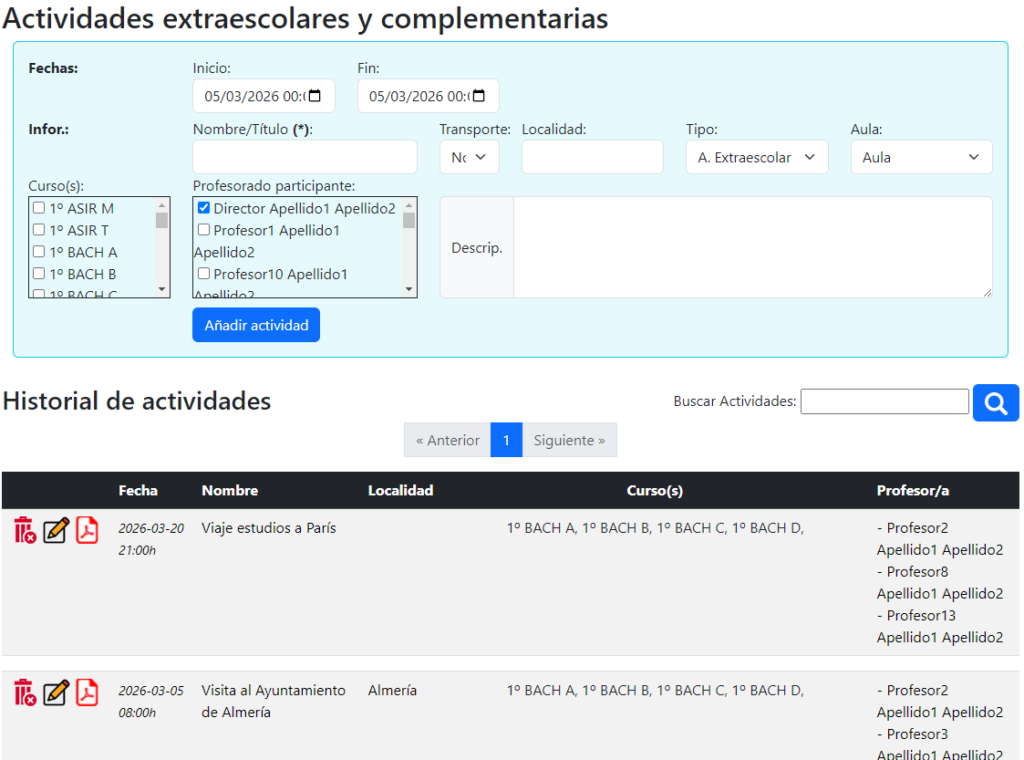Check the 1º ASIR M course

click(x=39, y=209)
